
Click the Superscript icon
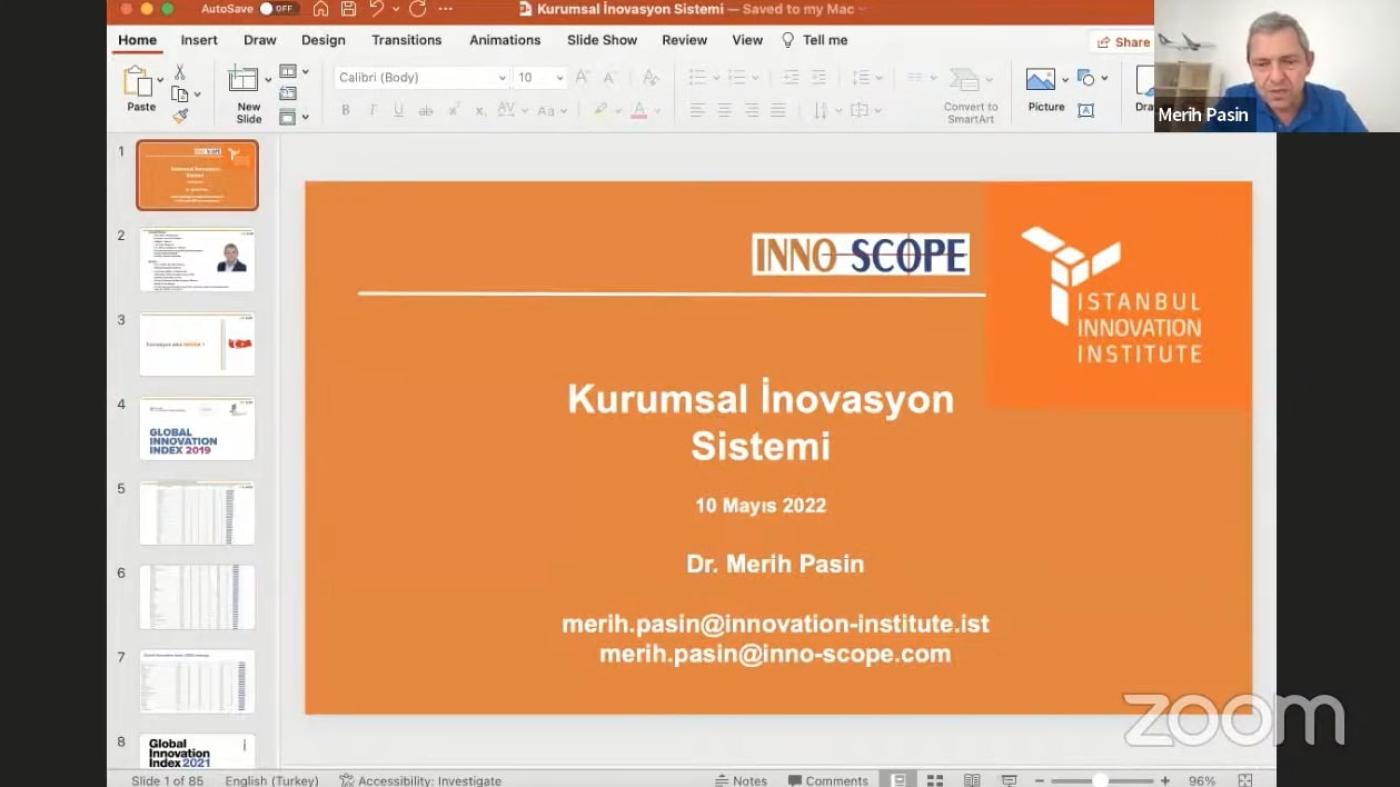point(453,110)
